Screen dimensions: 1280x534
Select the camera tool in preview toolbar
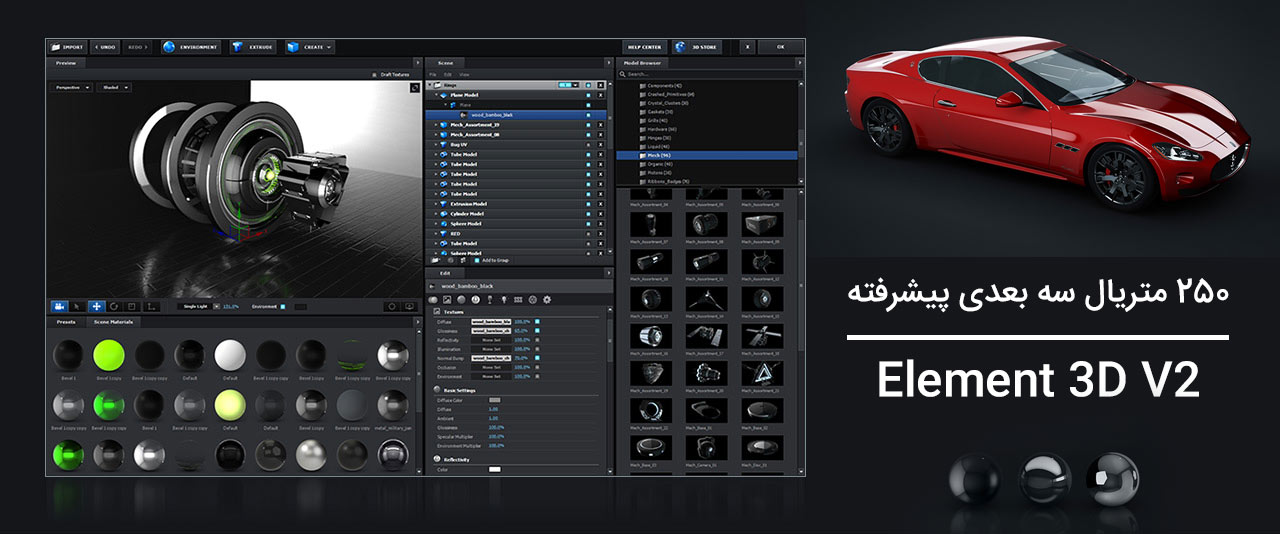click(x=60, y=307)
